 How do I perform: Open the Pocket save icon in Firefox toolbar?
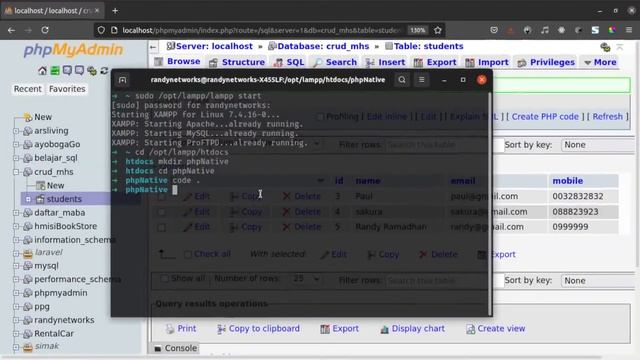[x=494, y=30]
